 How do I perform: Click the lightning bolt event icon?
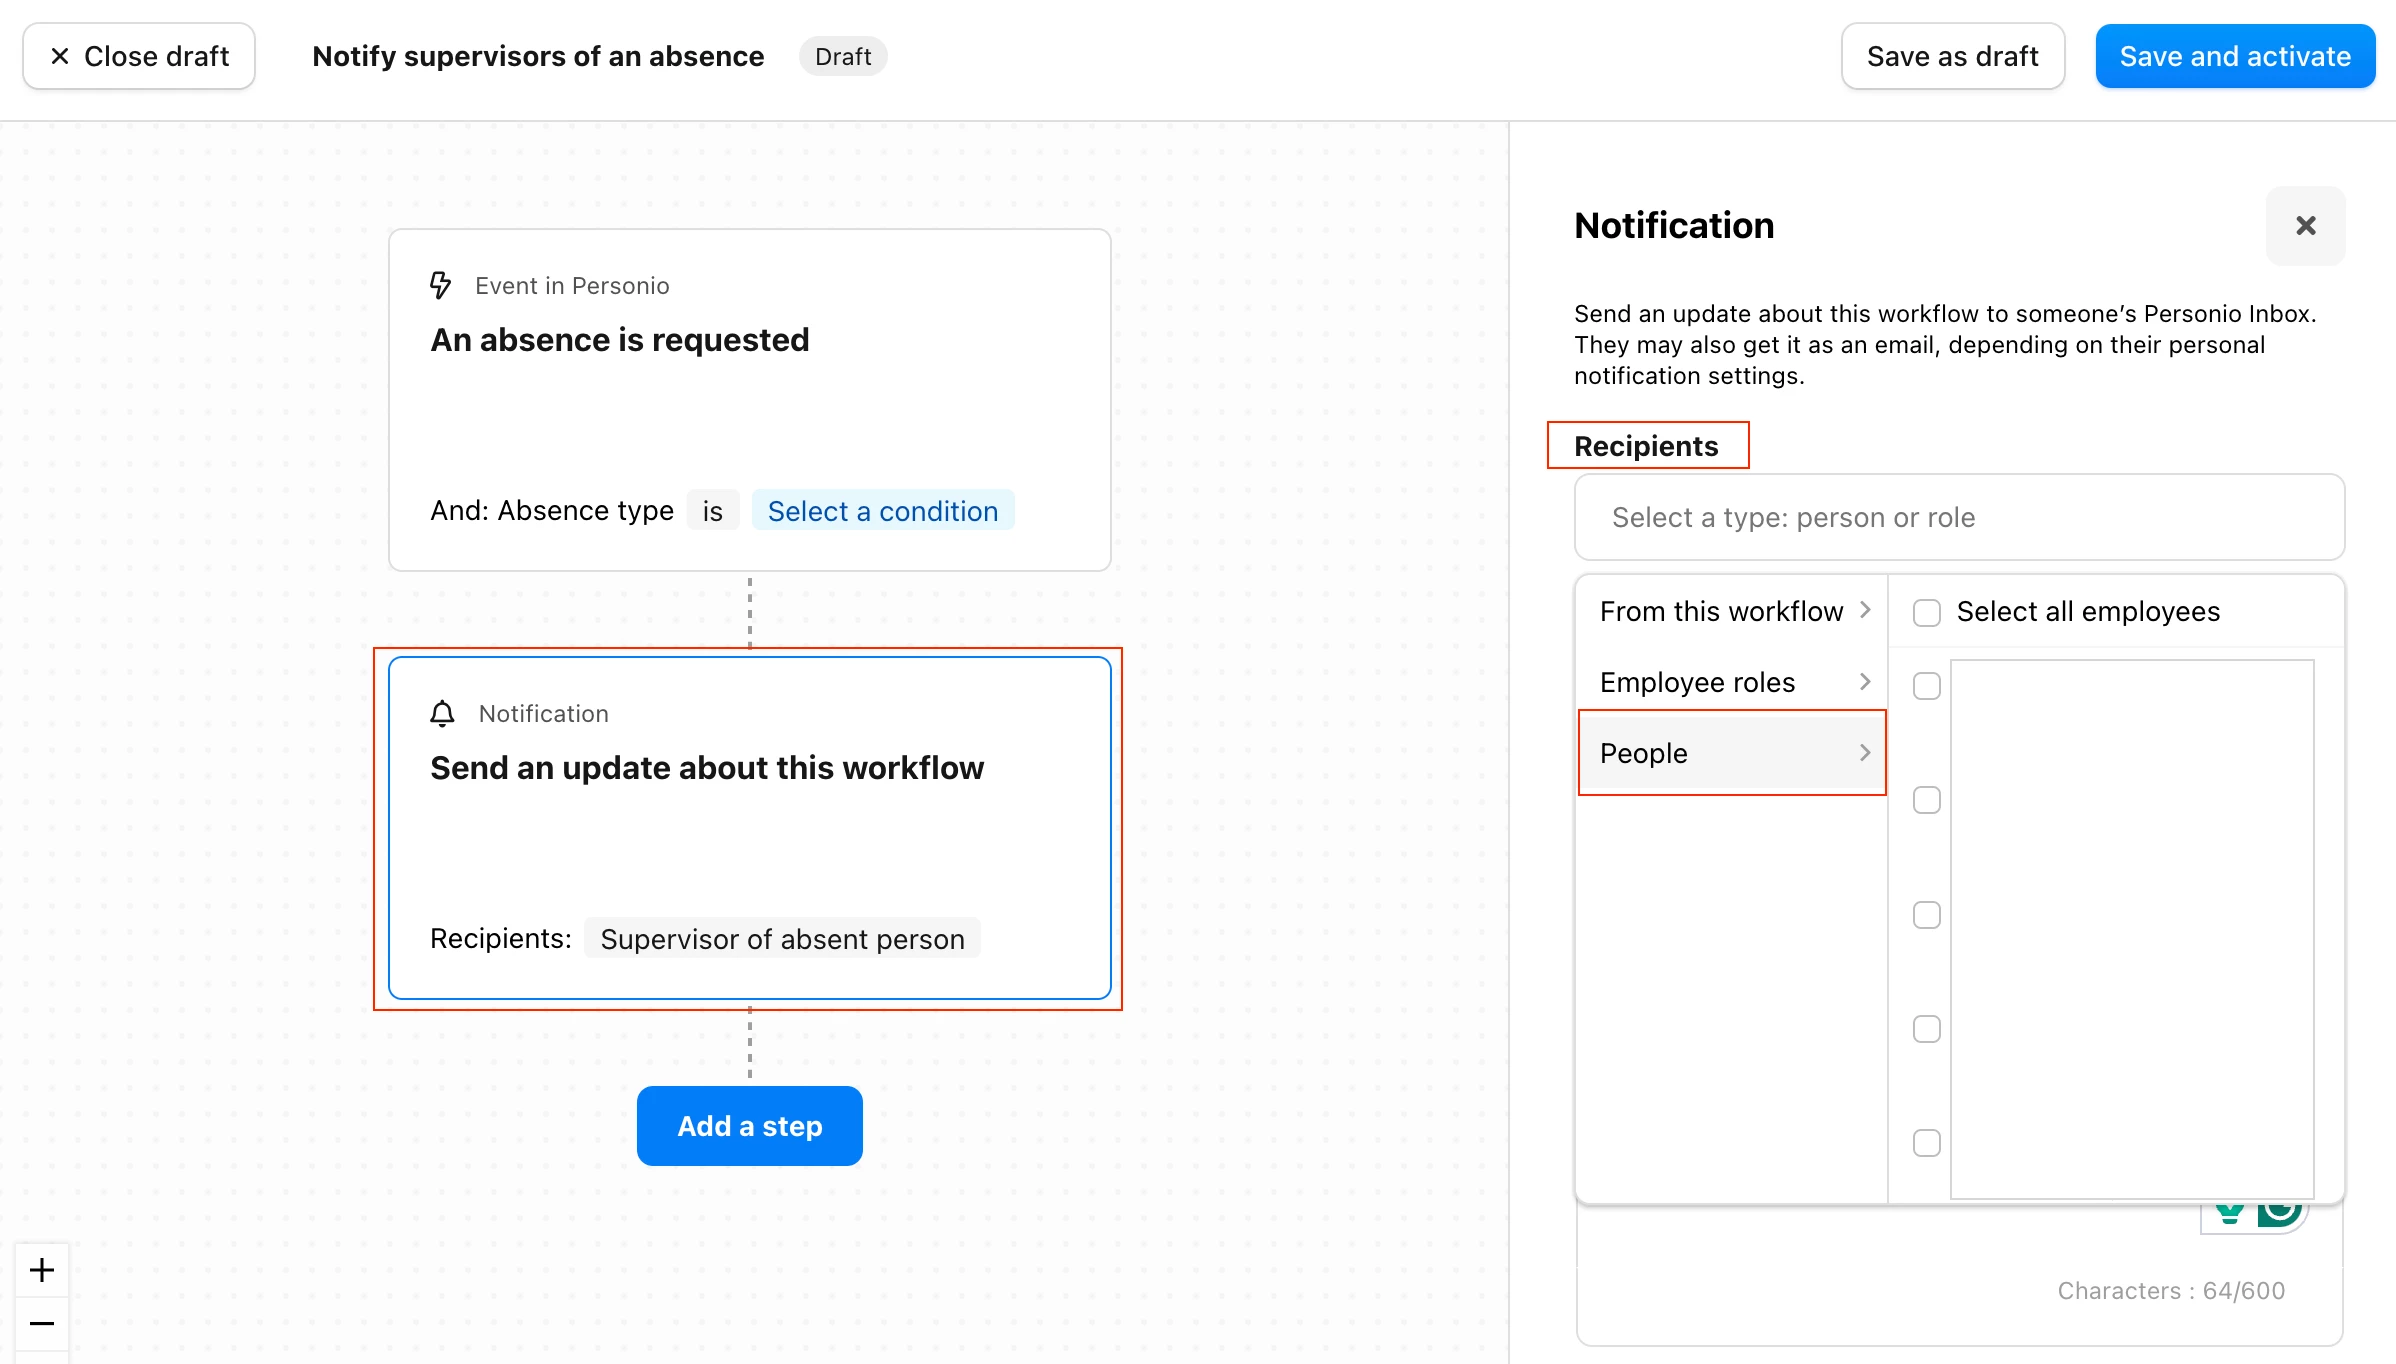tap(440, 285)
